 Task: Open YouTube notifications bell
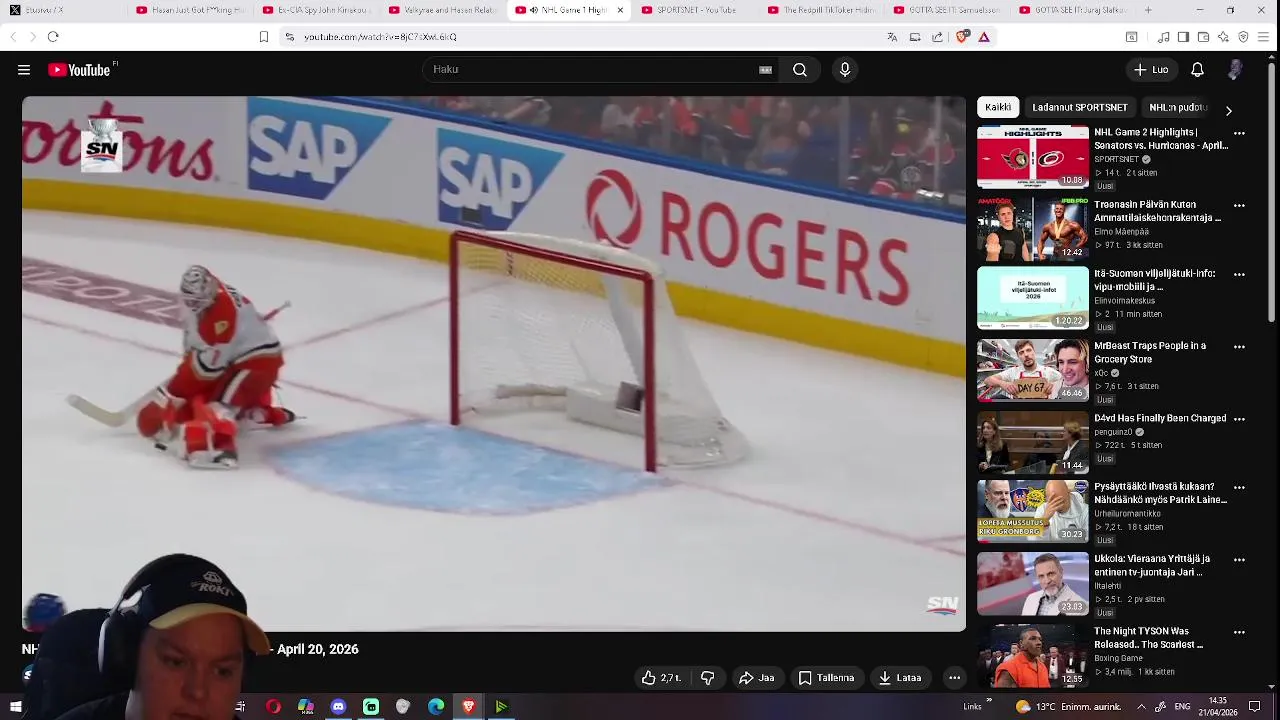[x=1197, y=70]
